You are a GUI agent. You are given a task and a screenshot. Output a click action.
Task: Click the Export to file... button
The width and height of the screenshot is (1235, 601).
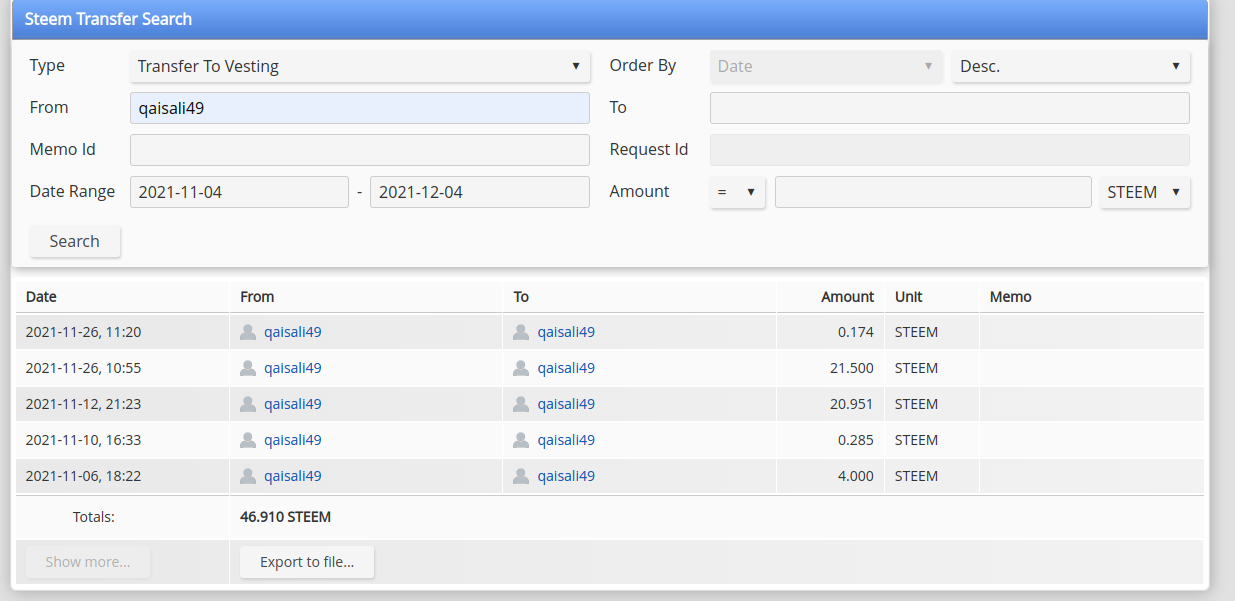coord(307,562)
